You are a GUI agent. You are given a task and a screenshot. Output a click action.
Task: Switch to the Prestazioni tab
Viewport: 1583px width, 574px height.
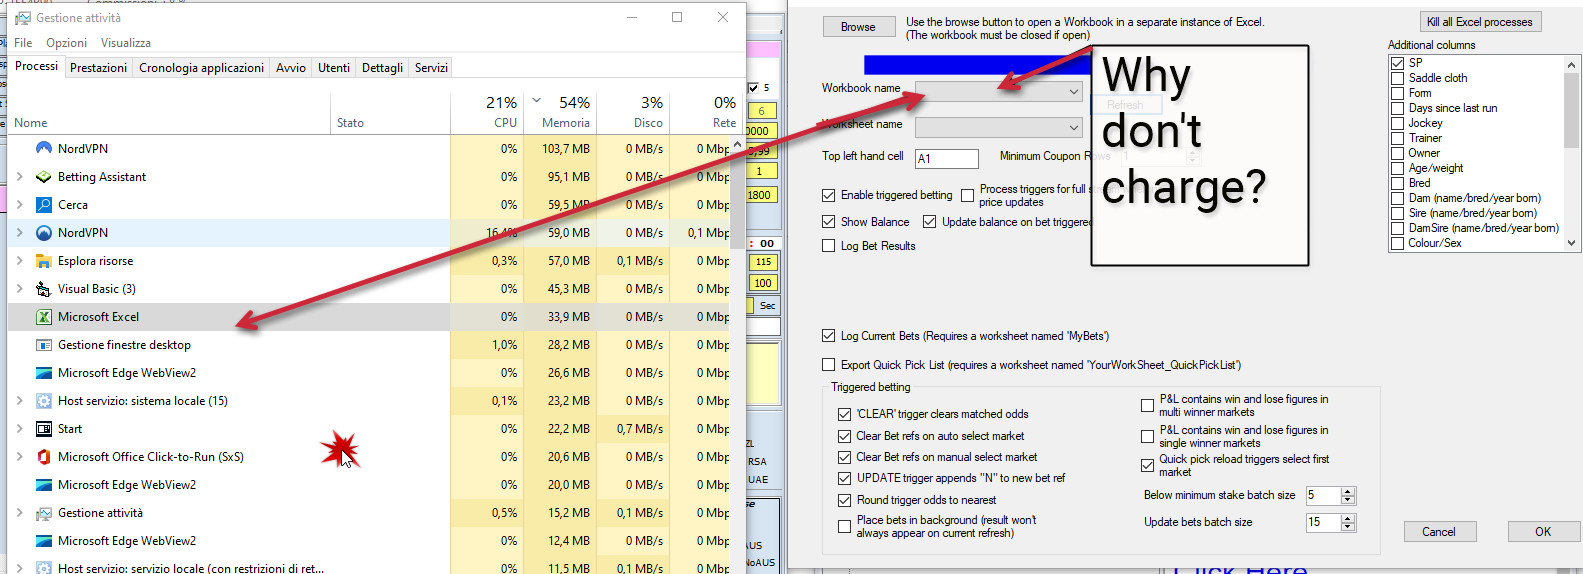(98, 68)
